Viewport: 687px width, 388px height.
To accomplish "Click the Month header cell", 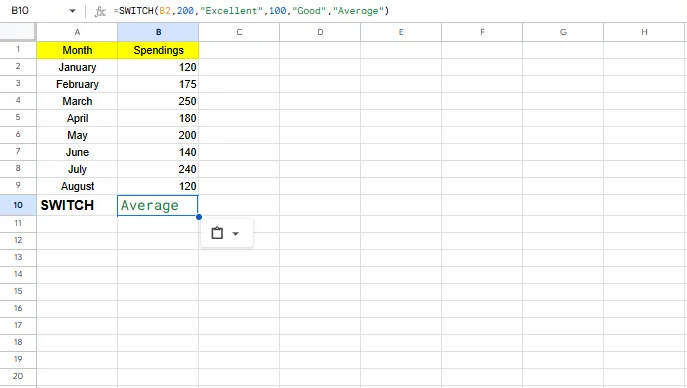I will click(77, 50).
